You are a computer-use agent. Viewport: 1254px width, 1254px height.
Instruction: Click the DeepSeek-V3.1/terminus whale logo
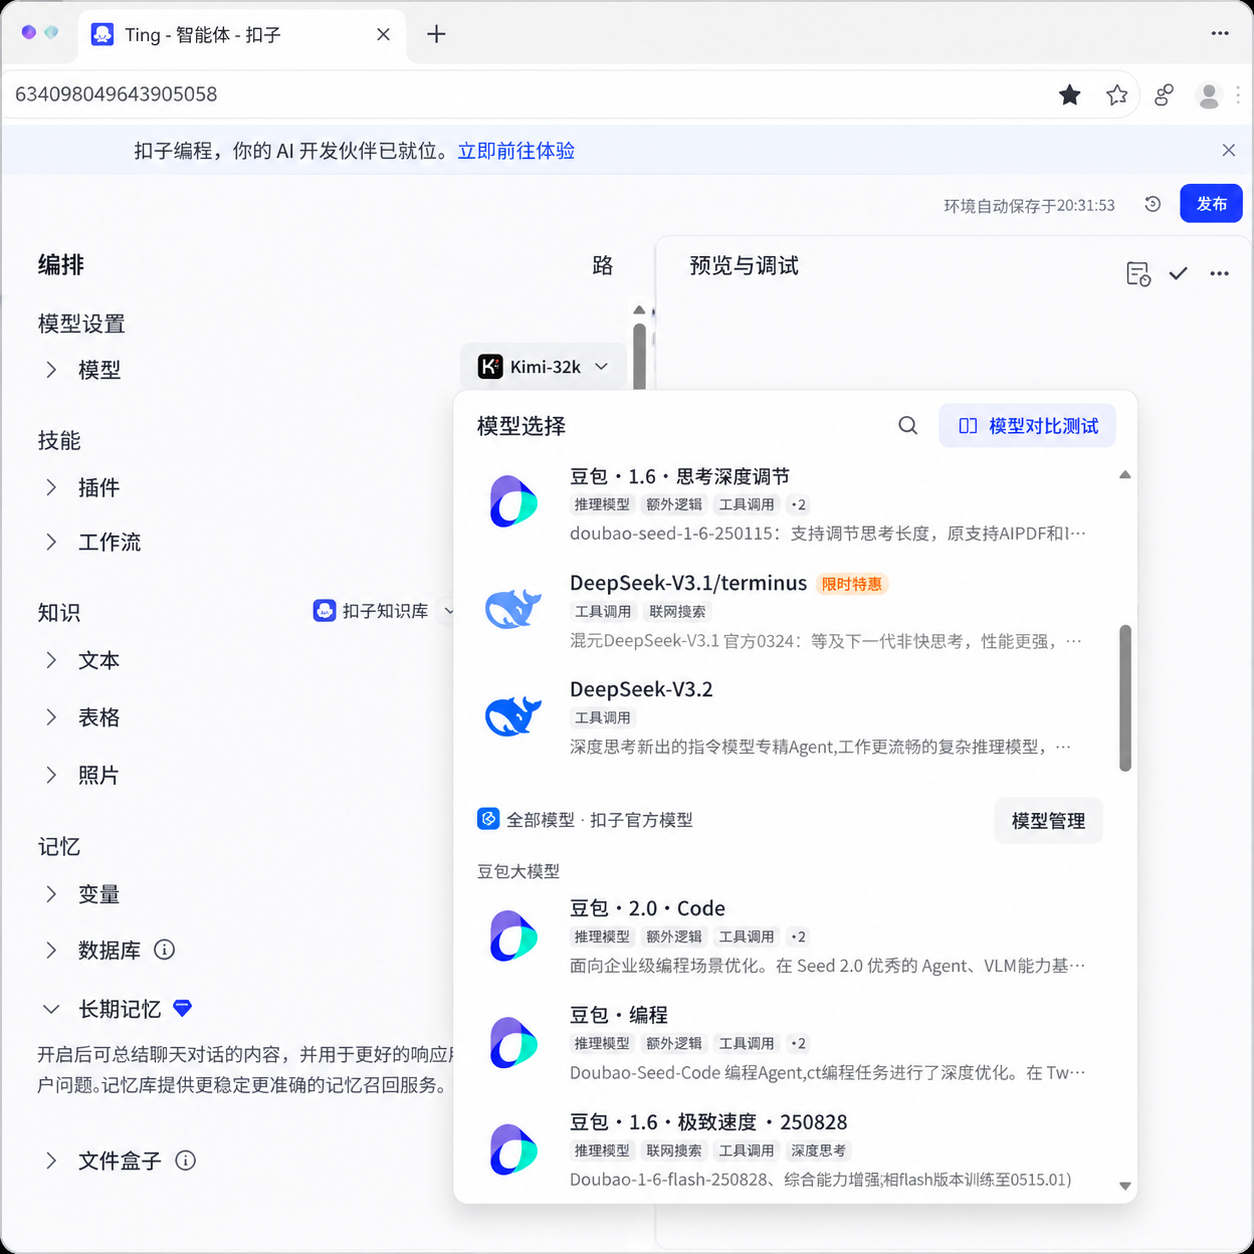[514, 608]
